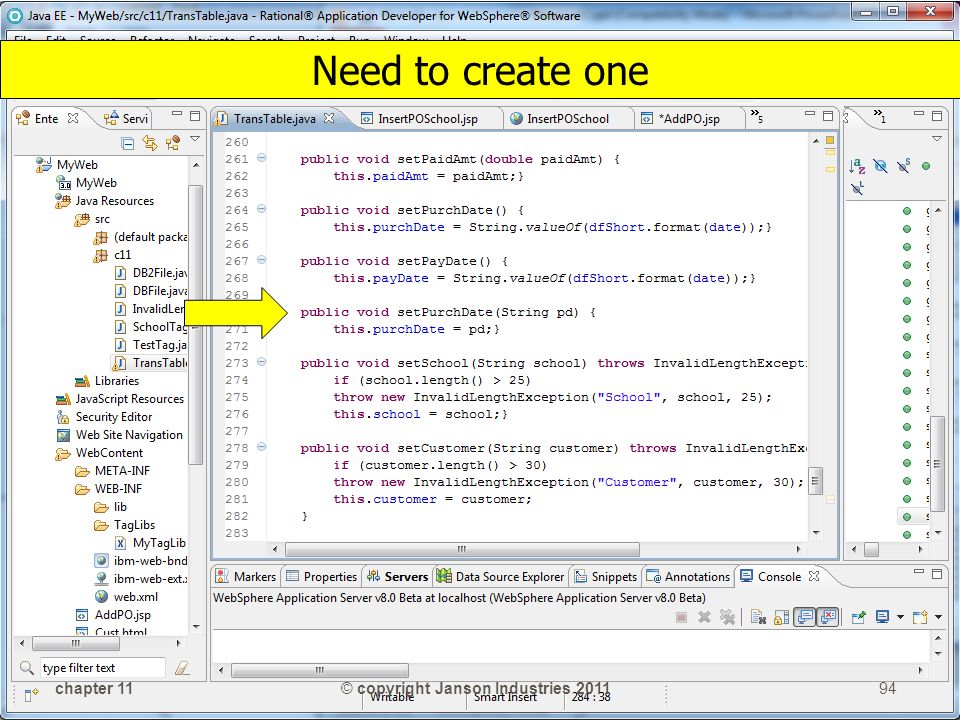Open Display Selected Console dropdown arrow

point(900,617)
